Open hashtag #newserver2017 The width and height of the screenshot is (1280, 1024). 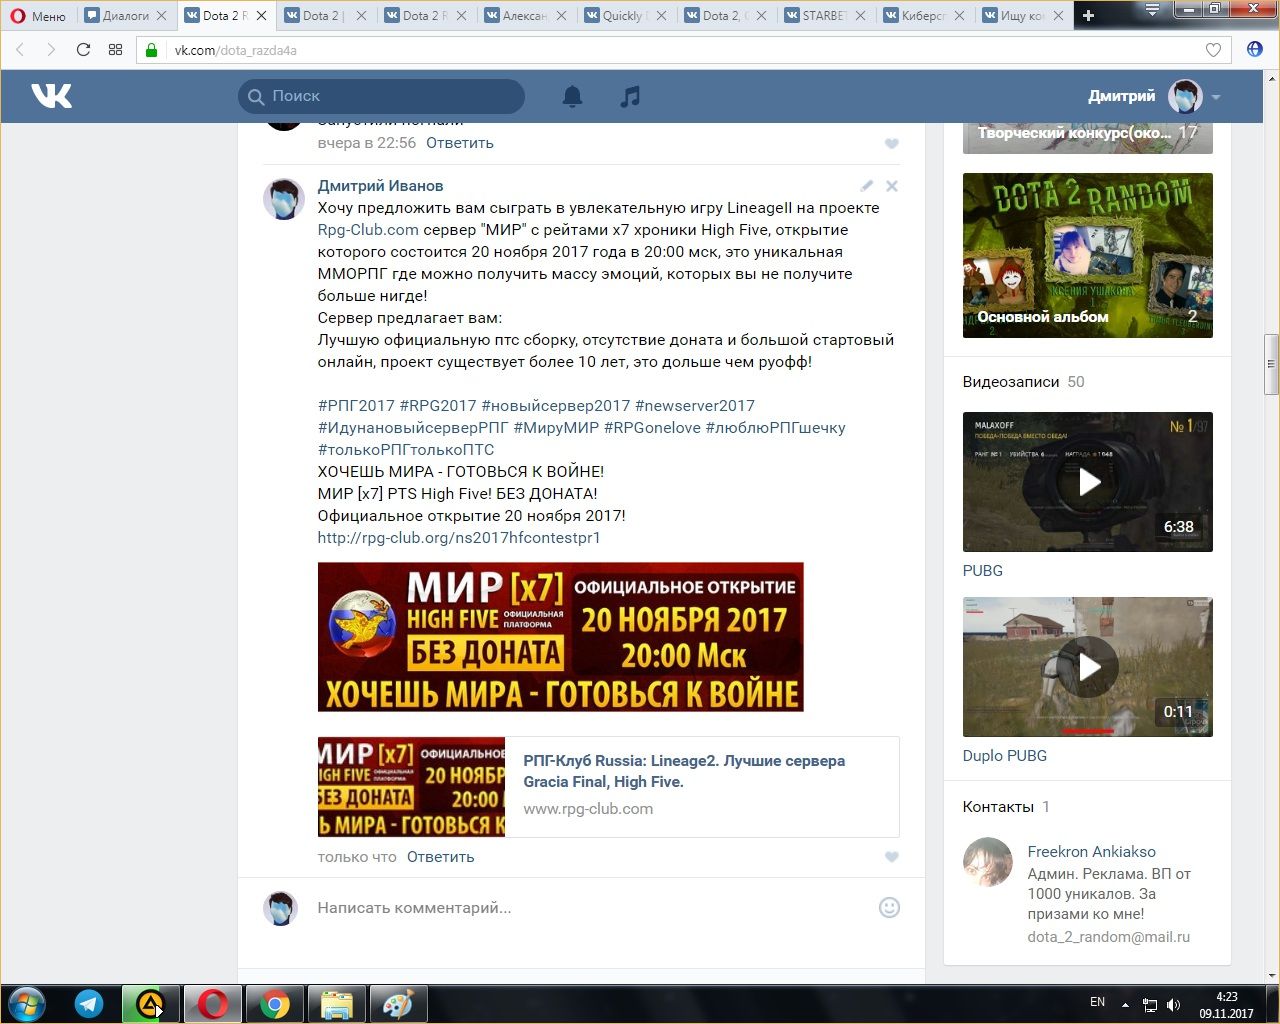(x=695, y=406)
